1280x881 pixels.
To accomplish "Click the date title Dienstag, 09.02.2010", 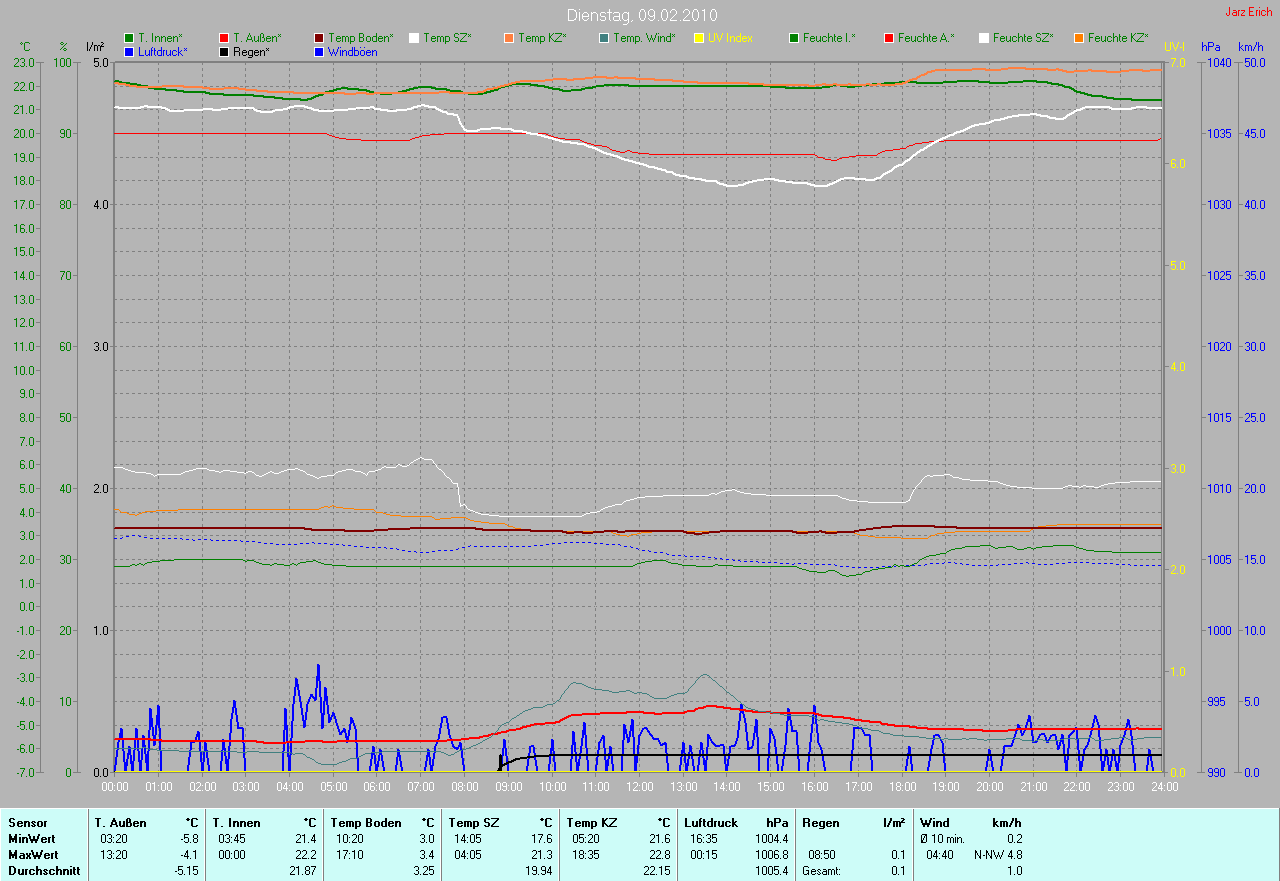I will pyautogui.click(x=640, y=15).
